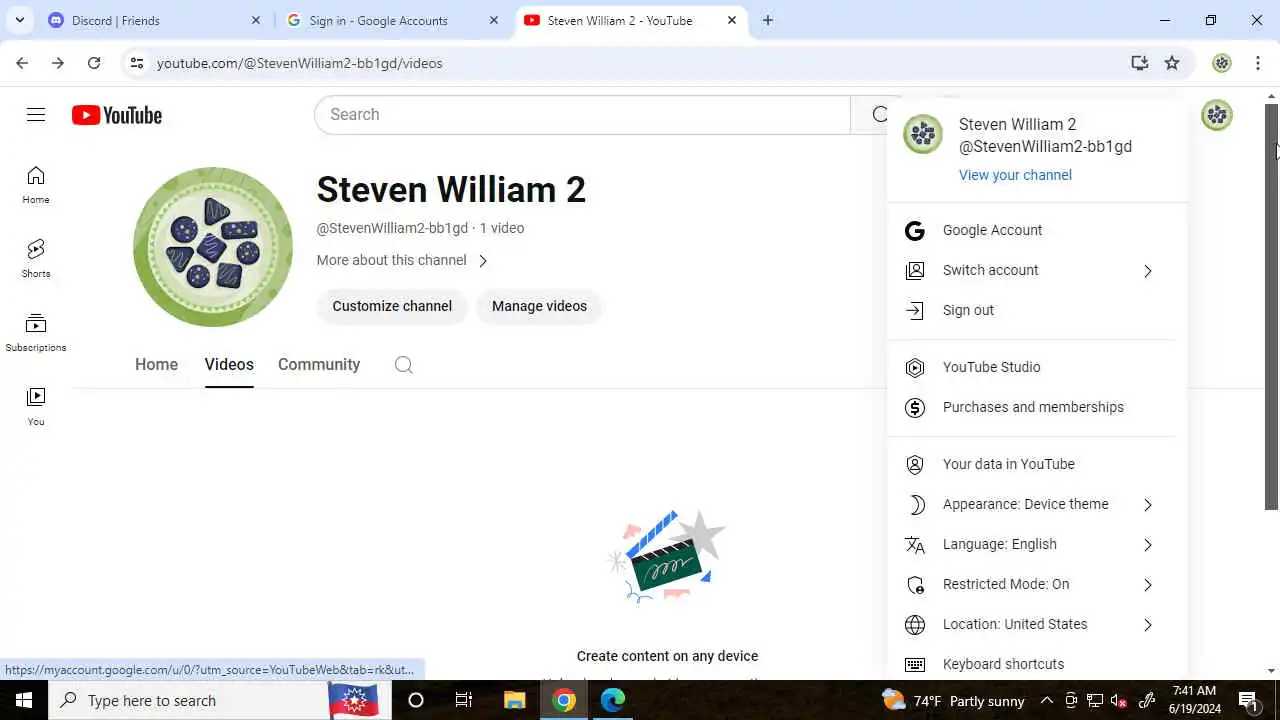Open the Chrome three-dot menu
The width and height of the screenshot is (1280, 720).
coord(1258,63)
